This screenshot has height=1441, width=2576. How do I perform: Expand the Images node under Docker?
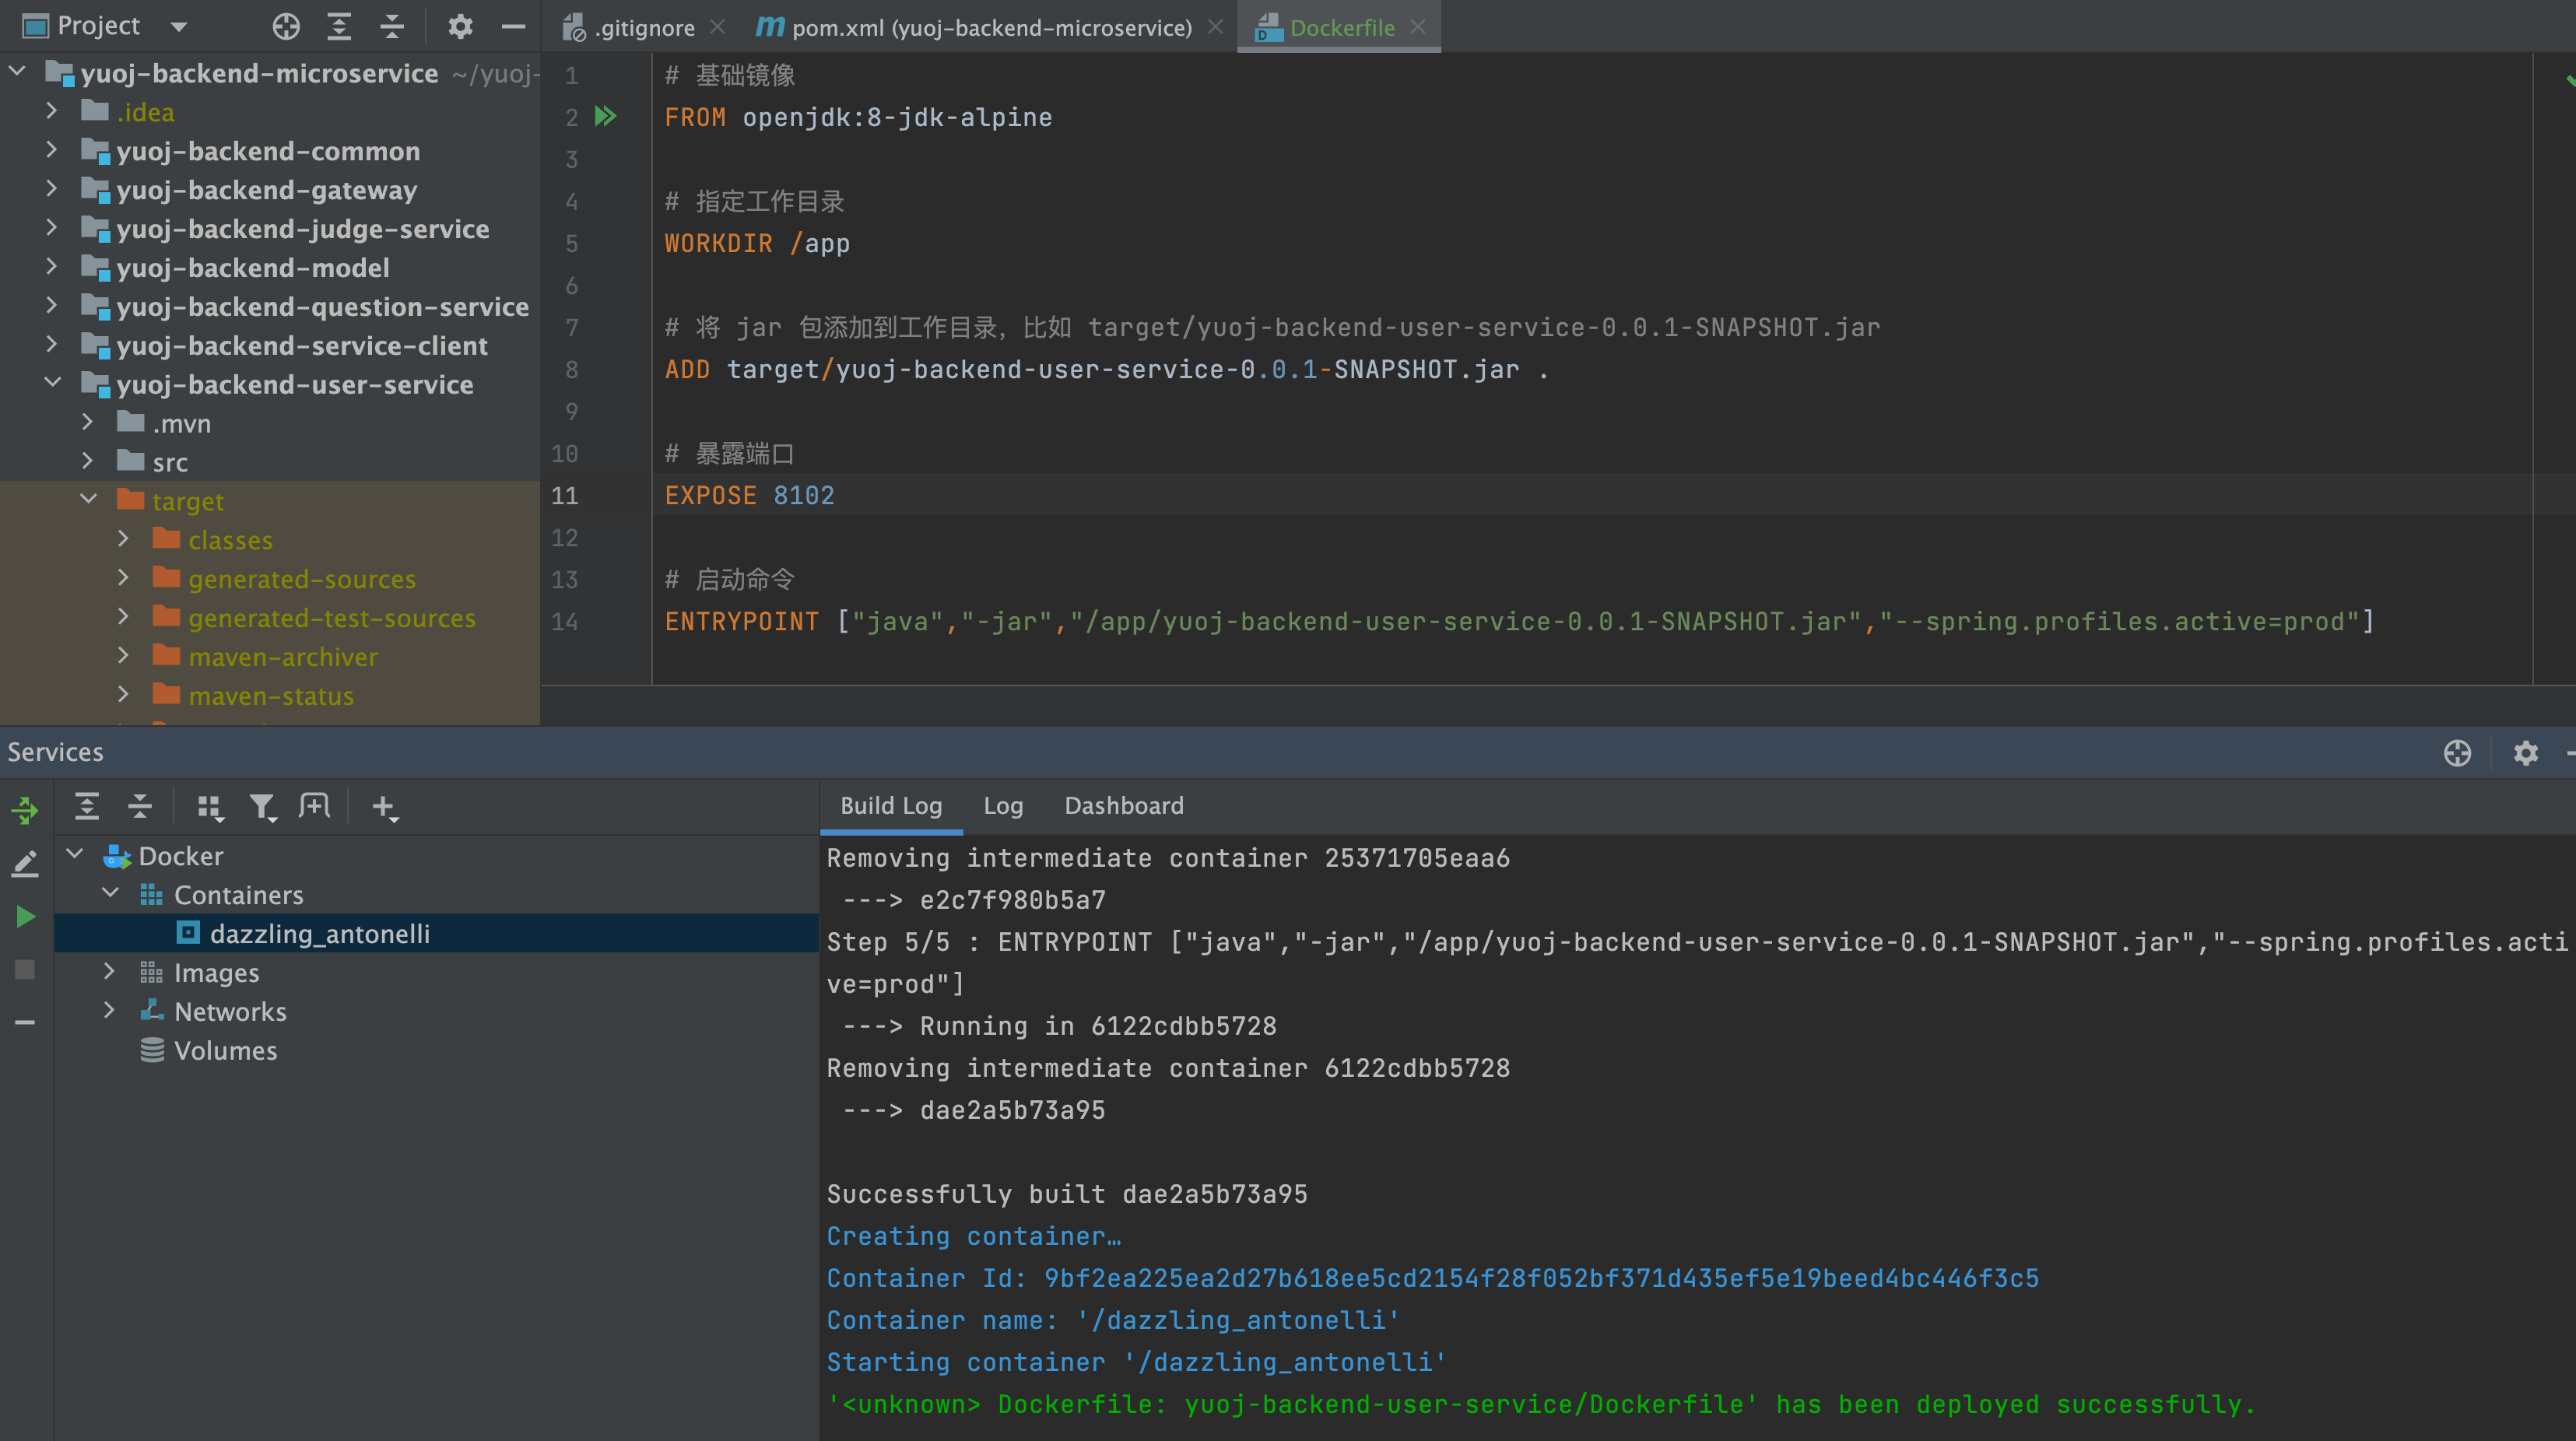coord(109,972)
